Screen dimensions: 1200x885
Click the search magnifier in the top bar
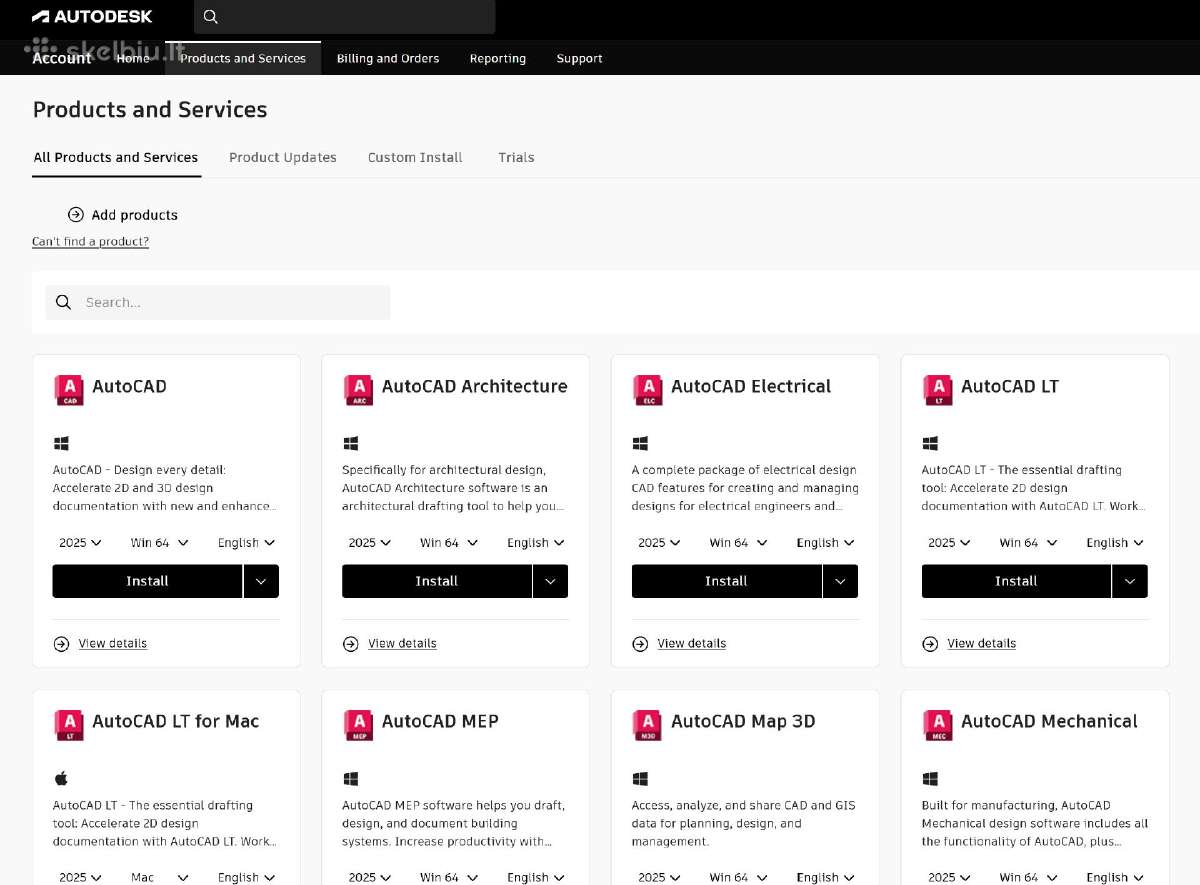coord(210,17)
